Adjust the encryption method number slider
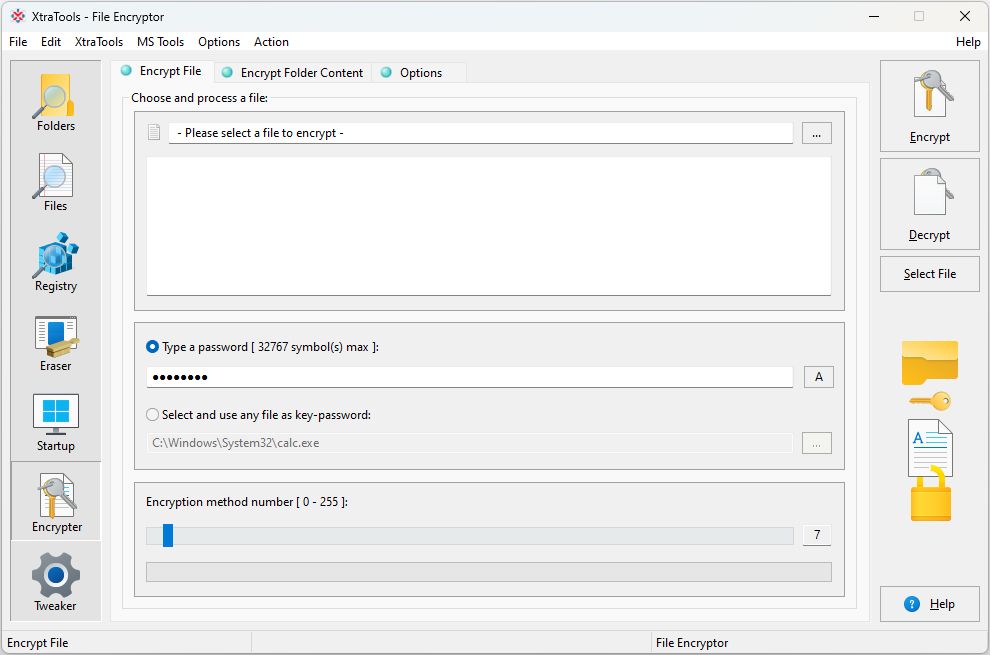Image resolution: width=990 pixels, height=655 pixels. pos(168,536)
